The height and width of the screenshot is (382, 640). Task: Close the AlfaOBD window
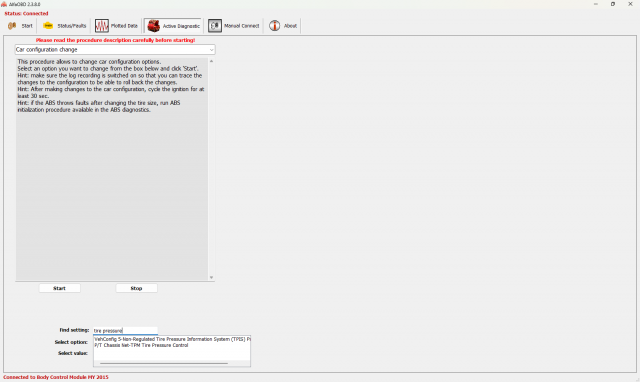pyautogui.click(x=630, y=4)
